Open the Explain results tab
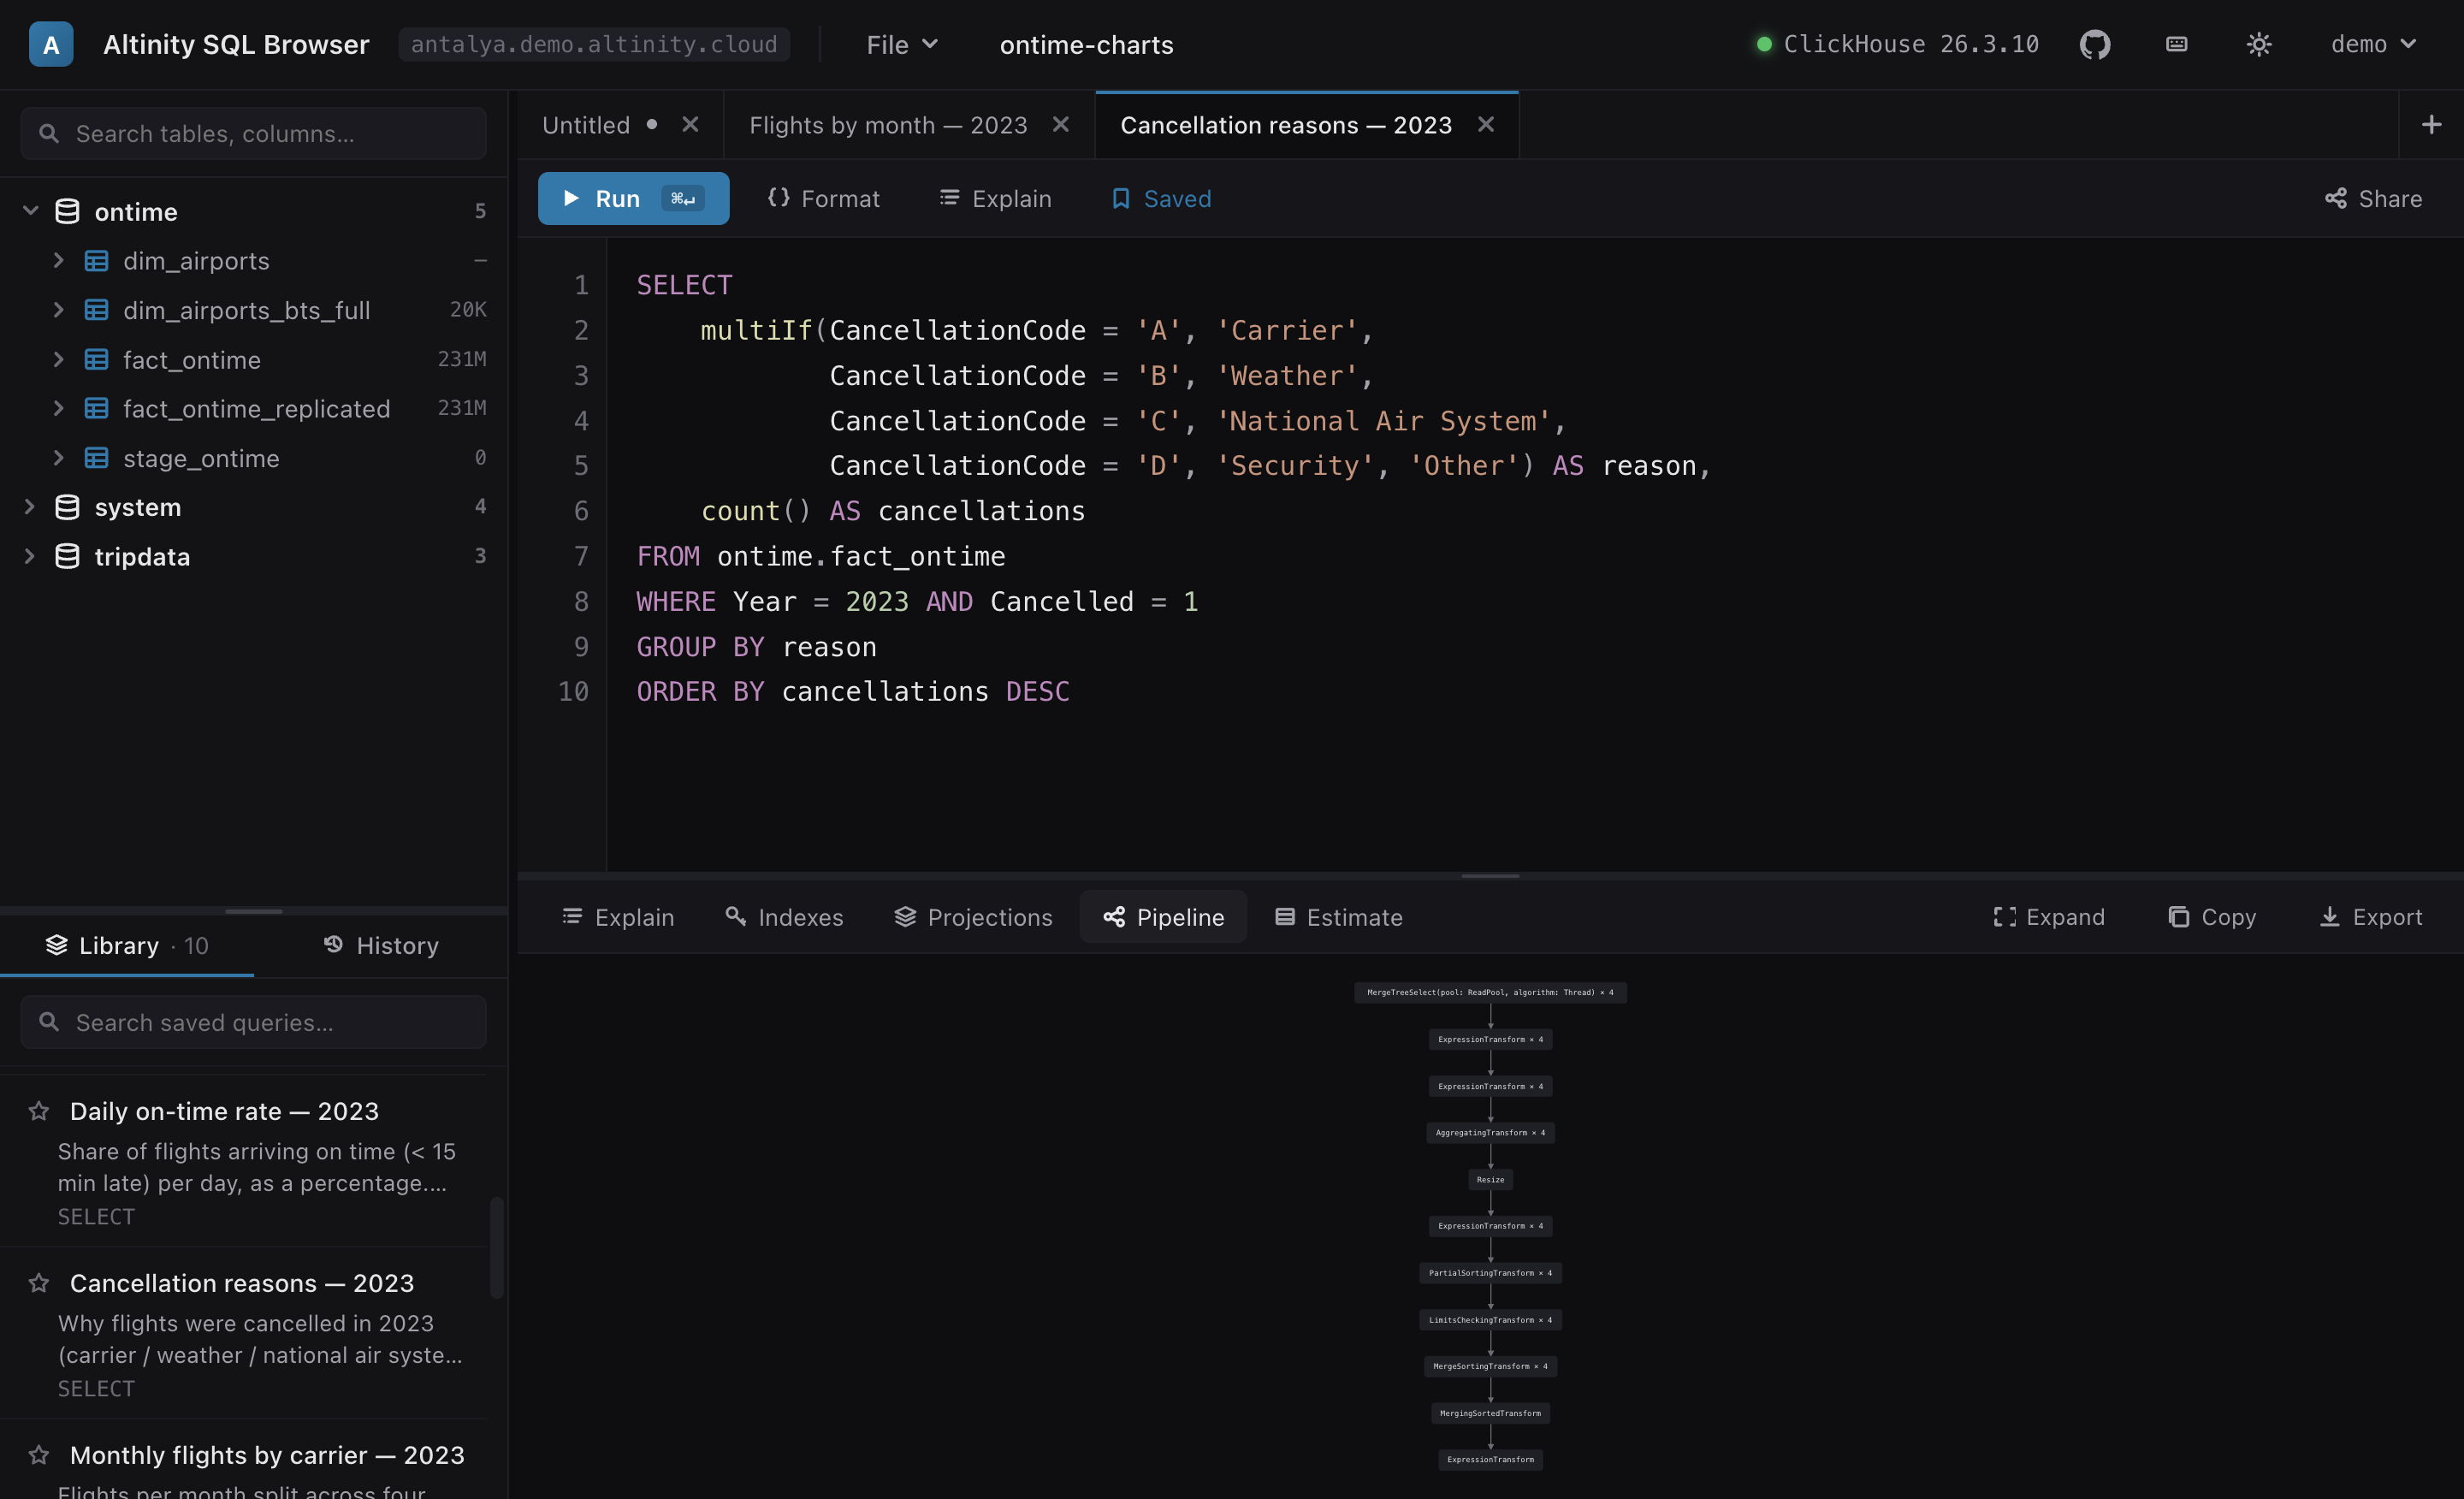The width and height of the screenshot is (2464, 1499). click(618, 917)
